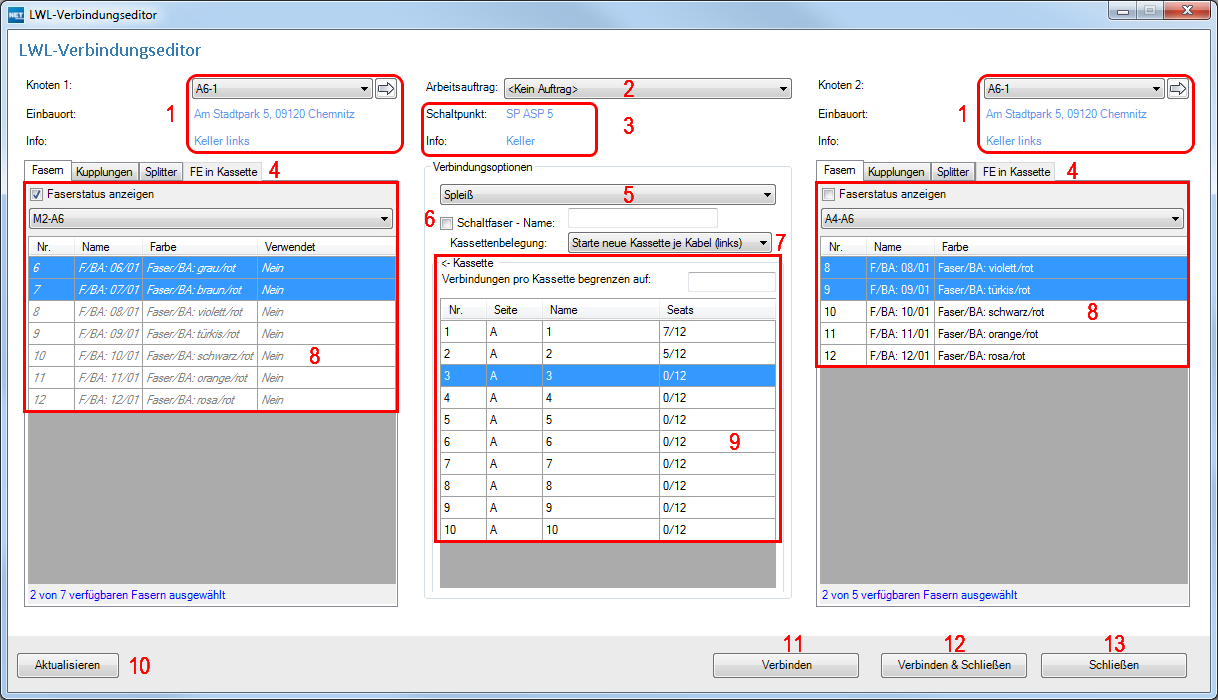Image resolution: width=1218 pixels, height=700 pixels.
Task: Select Kassette row 6
Action: click(x=608, y=441)
